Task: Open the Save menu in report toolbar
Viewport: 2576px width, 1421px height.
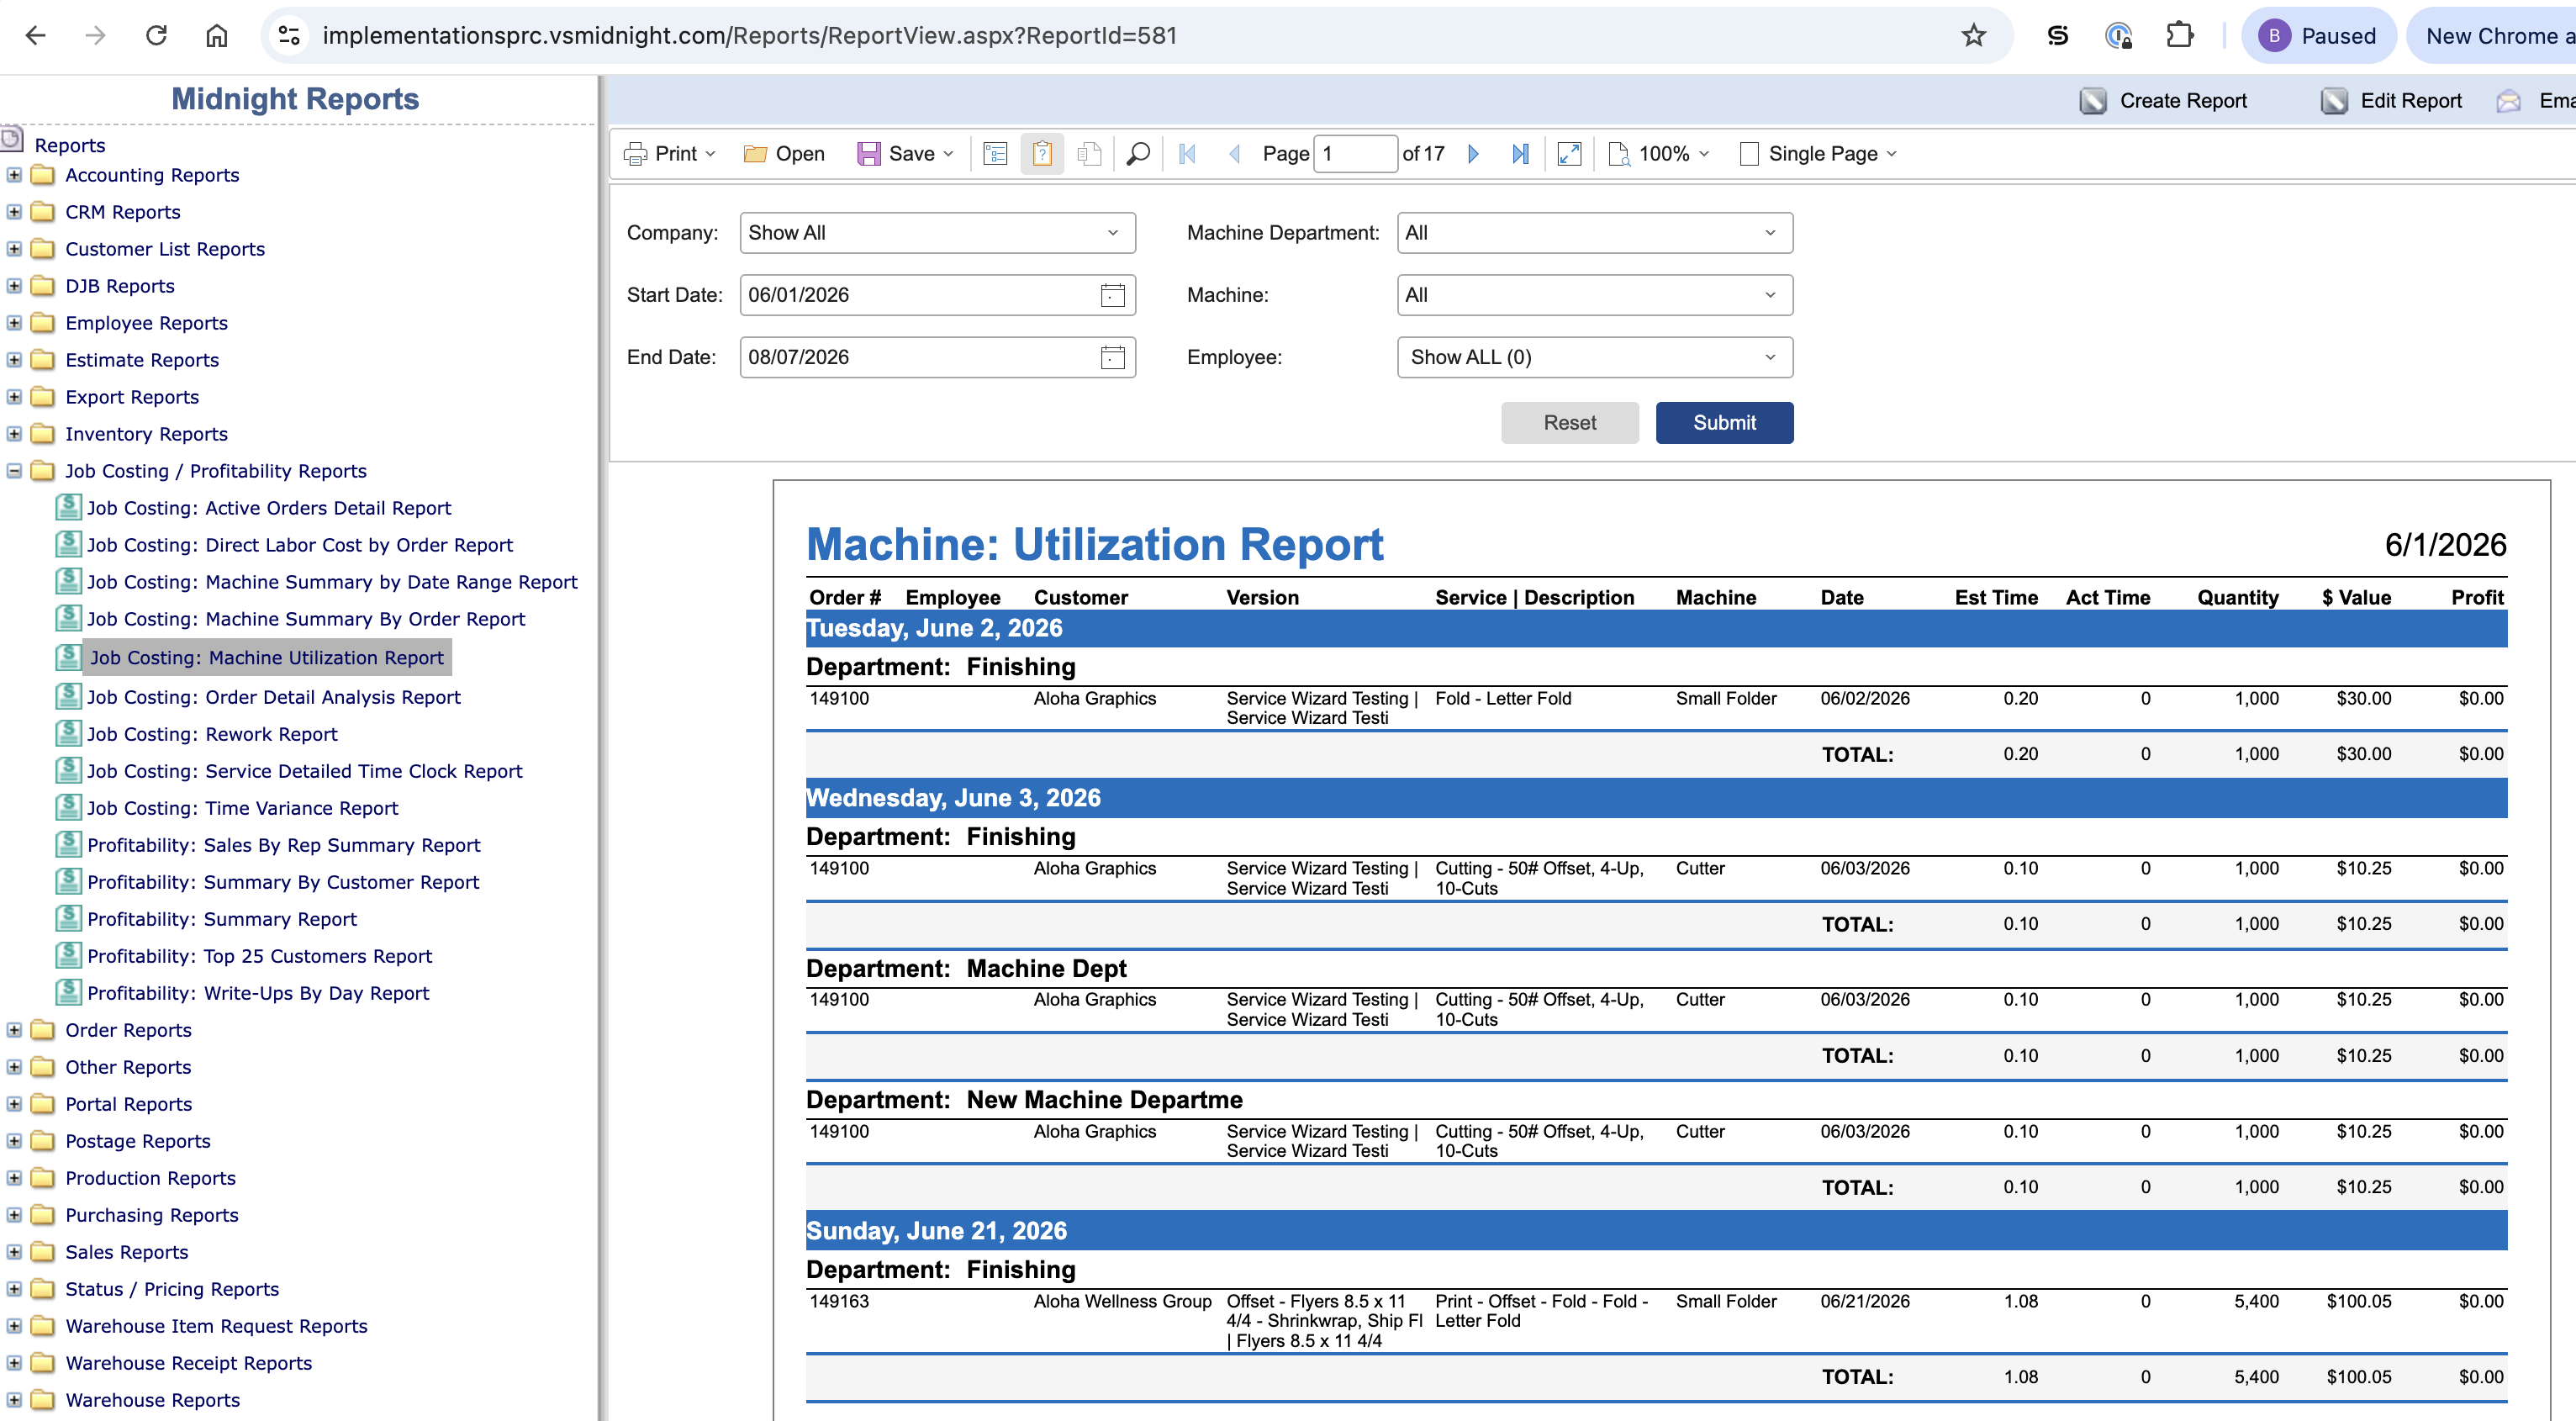Action: click(x=906, y=154)
